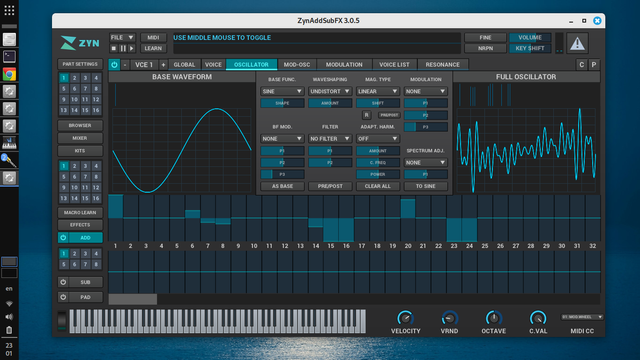This screenshot has width=640, height=360.
Task: Open the terminal from the dock
Action: click(x=9, y=56)
